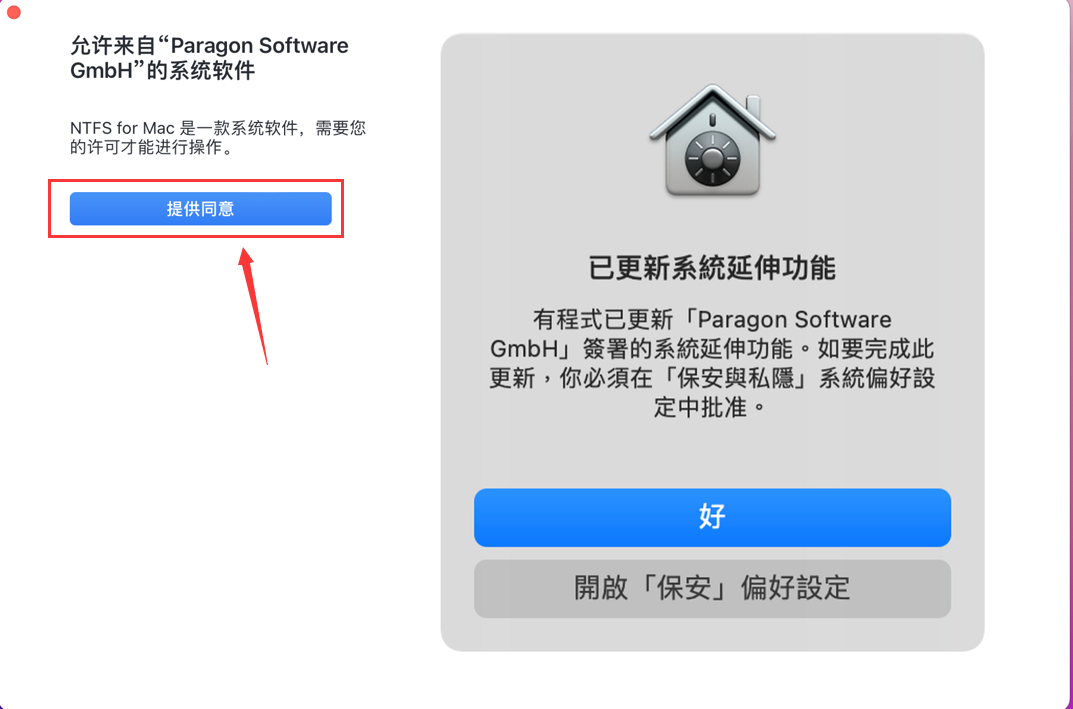This screenshot has width=1073, height=709.
Task: Click the safe dial on the house icon
Action: pyautogui.click(x=712, y=159)
